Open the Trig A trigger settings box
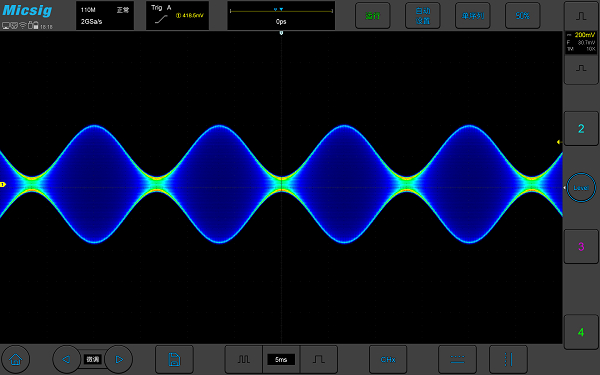The height and width of the screenshot is (375, 600). (x=178, y=16)
